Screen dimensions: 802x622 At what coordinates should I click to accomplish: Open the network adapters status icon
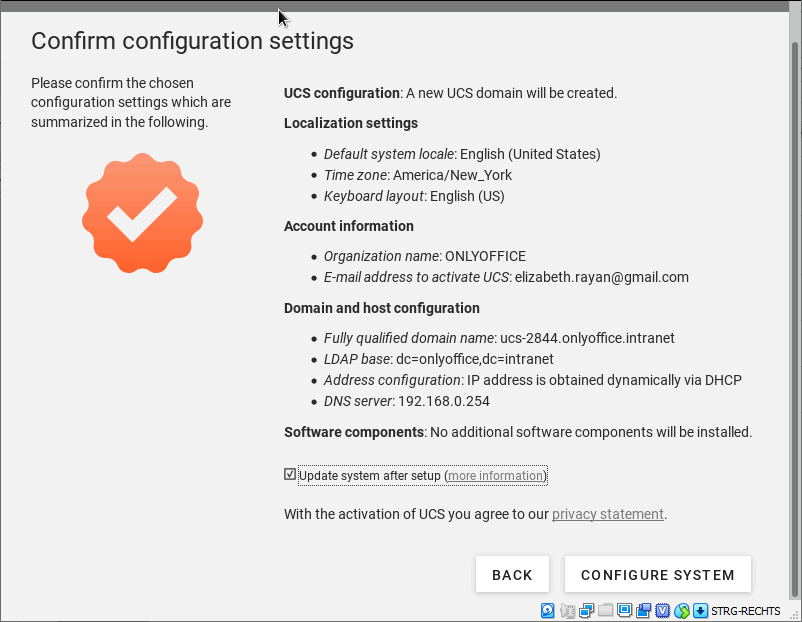586,610
